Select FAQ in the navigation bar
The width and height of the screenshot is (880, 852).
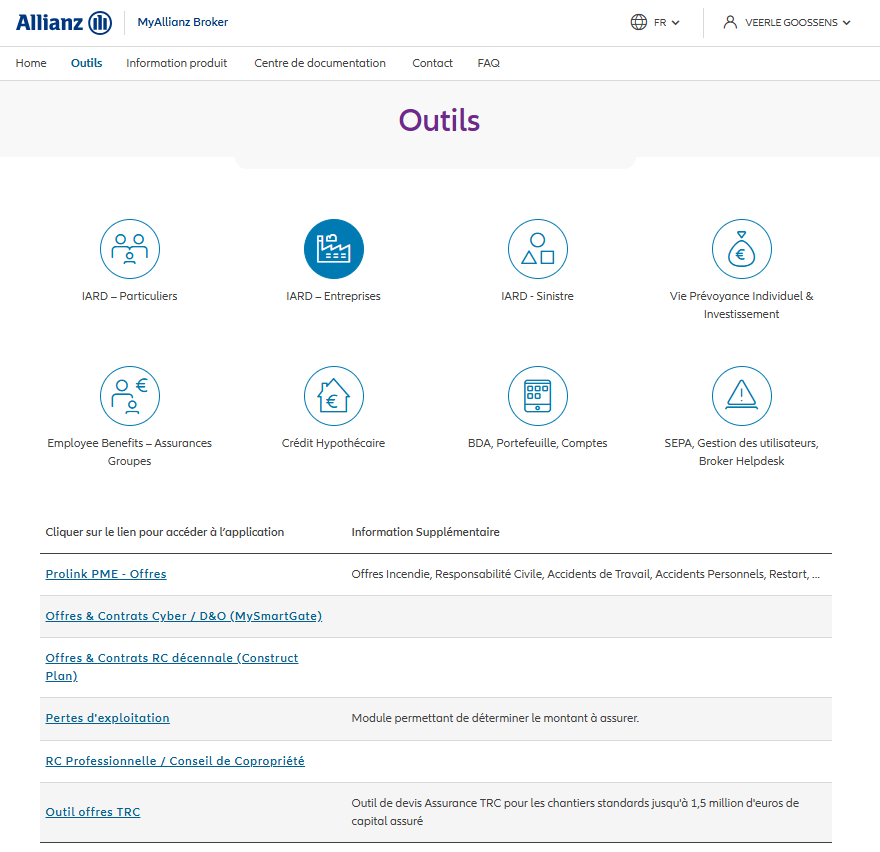pos(488,63)
